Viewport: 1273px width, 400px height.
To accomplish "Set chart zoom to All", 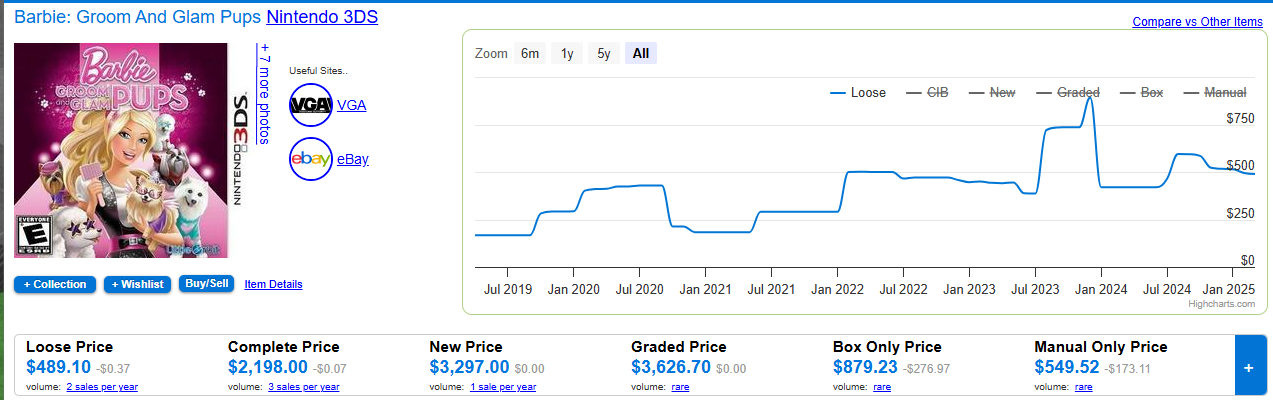I will [x=641, y=54].
